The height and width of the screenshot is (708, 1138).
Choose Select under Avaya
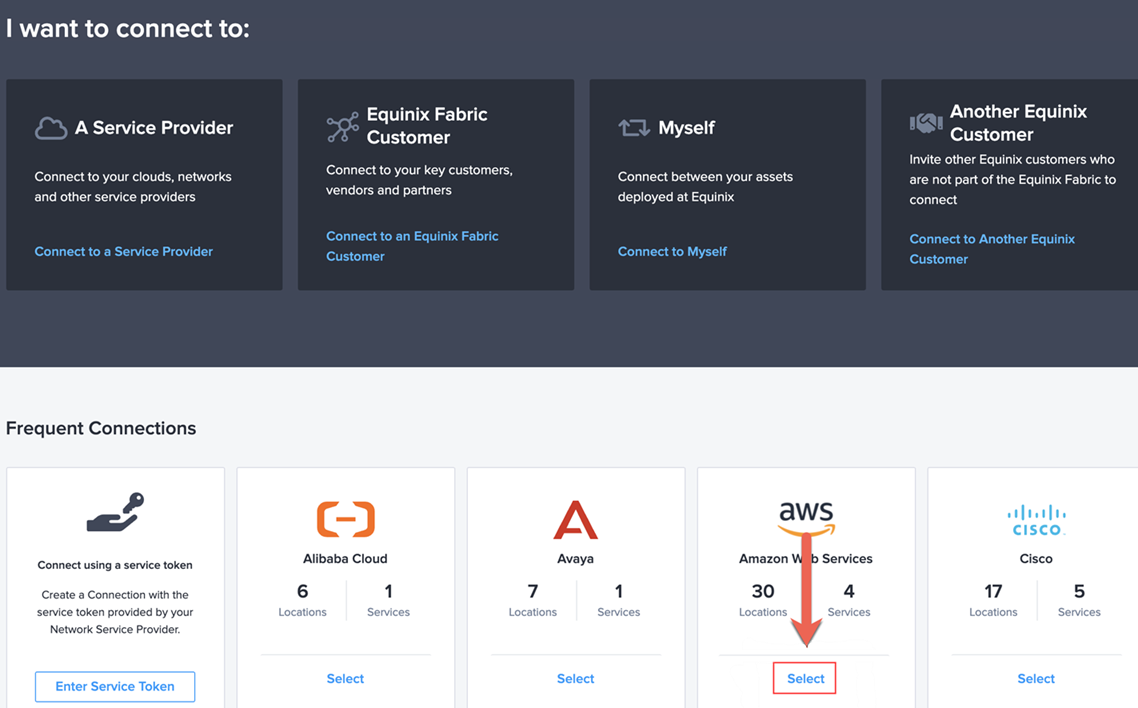click(x=576, y=678)
